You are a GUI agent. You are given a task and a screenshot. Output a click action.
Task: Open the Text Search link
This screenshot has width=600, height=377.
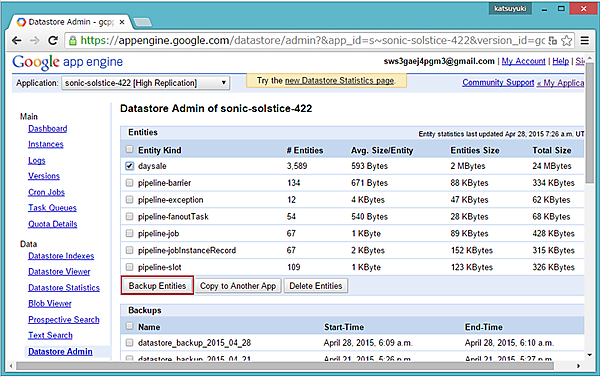point(51,335)
